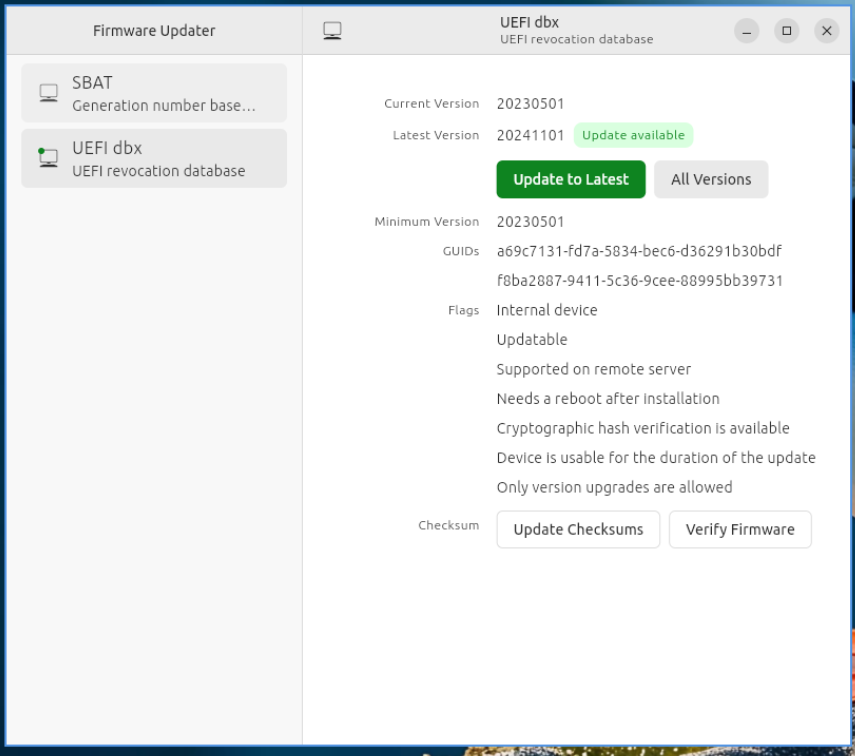Click the GUID starting with a69c7131
855x756 pixels.
click(639, 251)
